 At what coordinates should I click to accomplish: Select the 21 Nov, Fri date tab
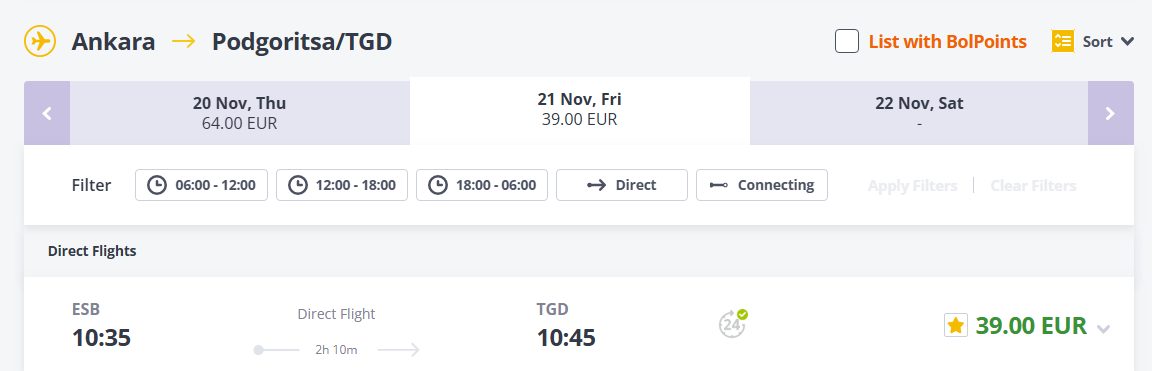(x=580, y=110)
